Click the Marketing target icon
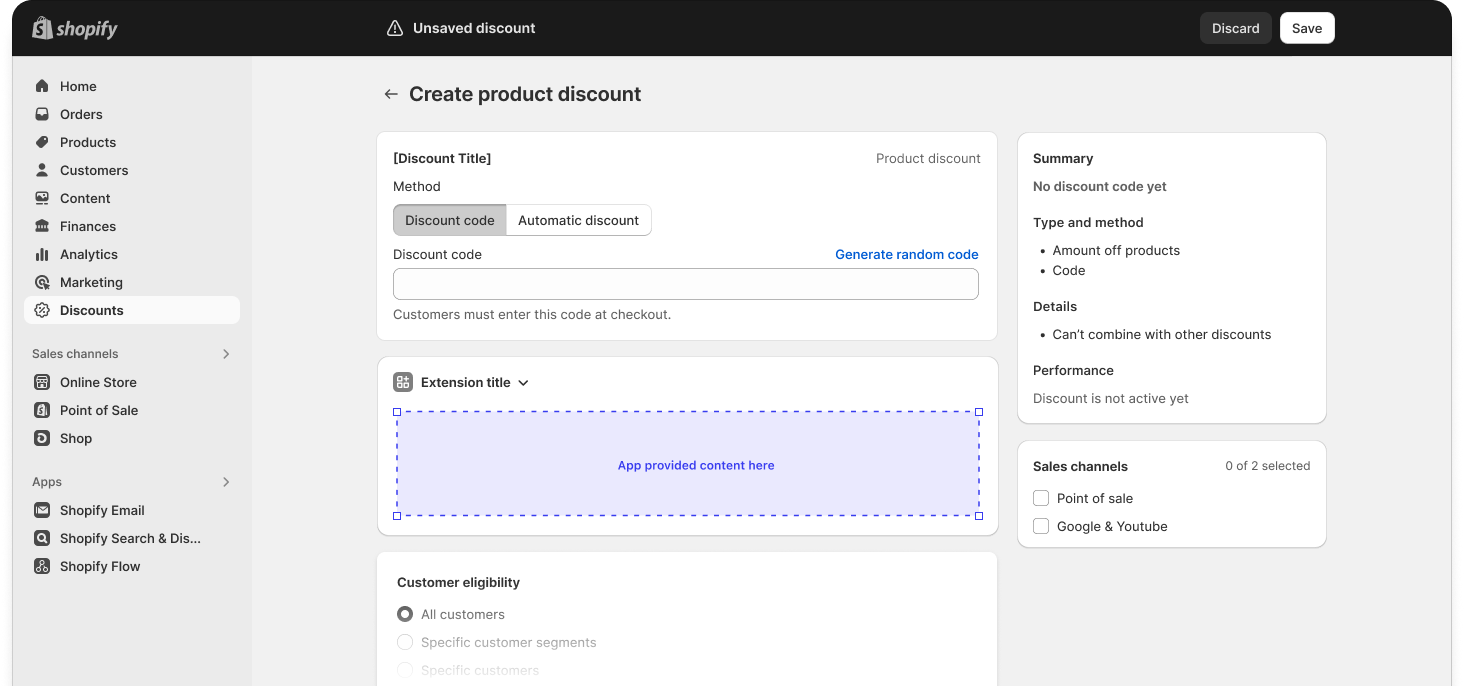The image size is (1464, 686). point(42,282)
